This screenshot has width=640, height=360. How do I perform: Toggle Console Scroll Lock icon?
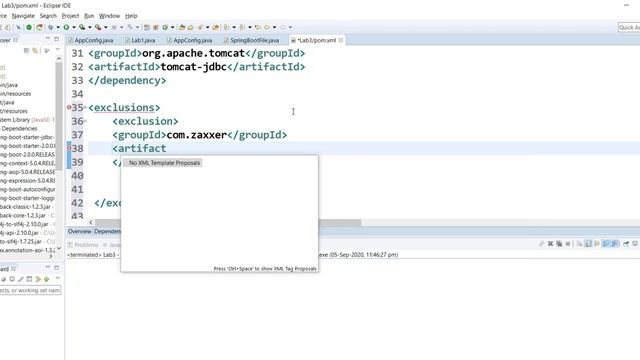pyautogui.click(x=588, y=244)
